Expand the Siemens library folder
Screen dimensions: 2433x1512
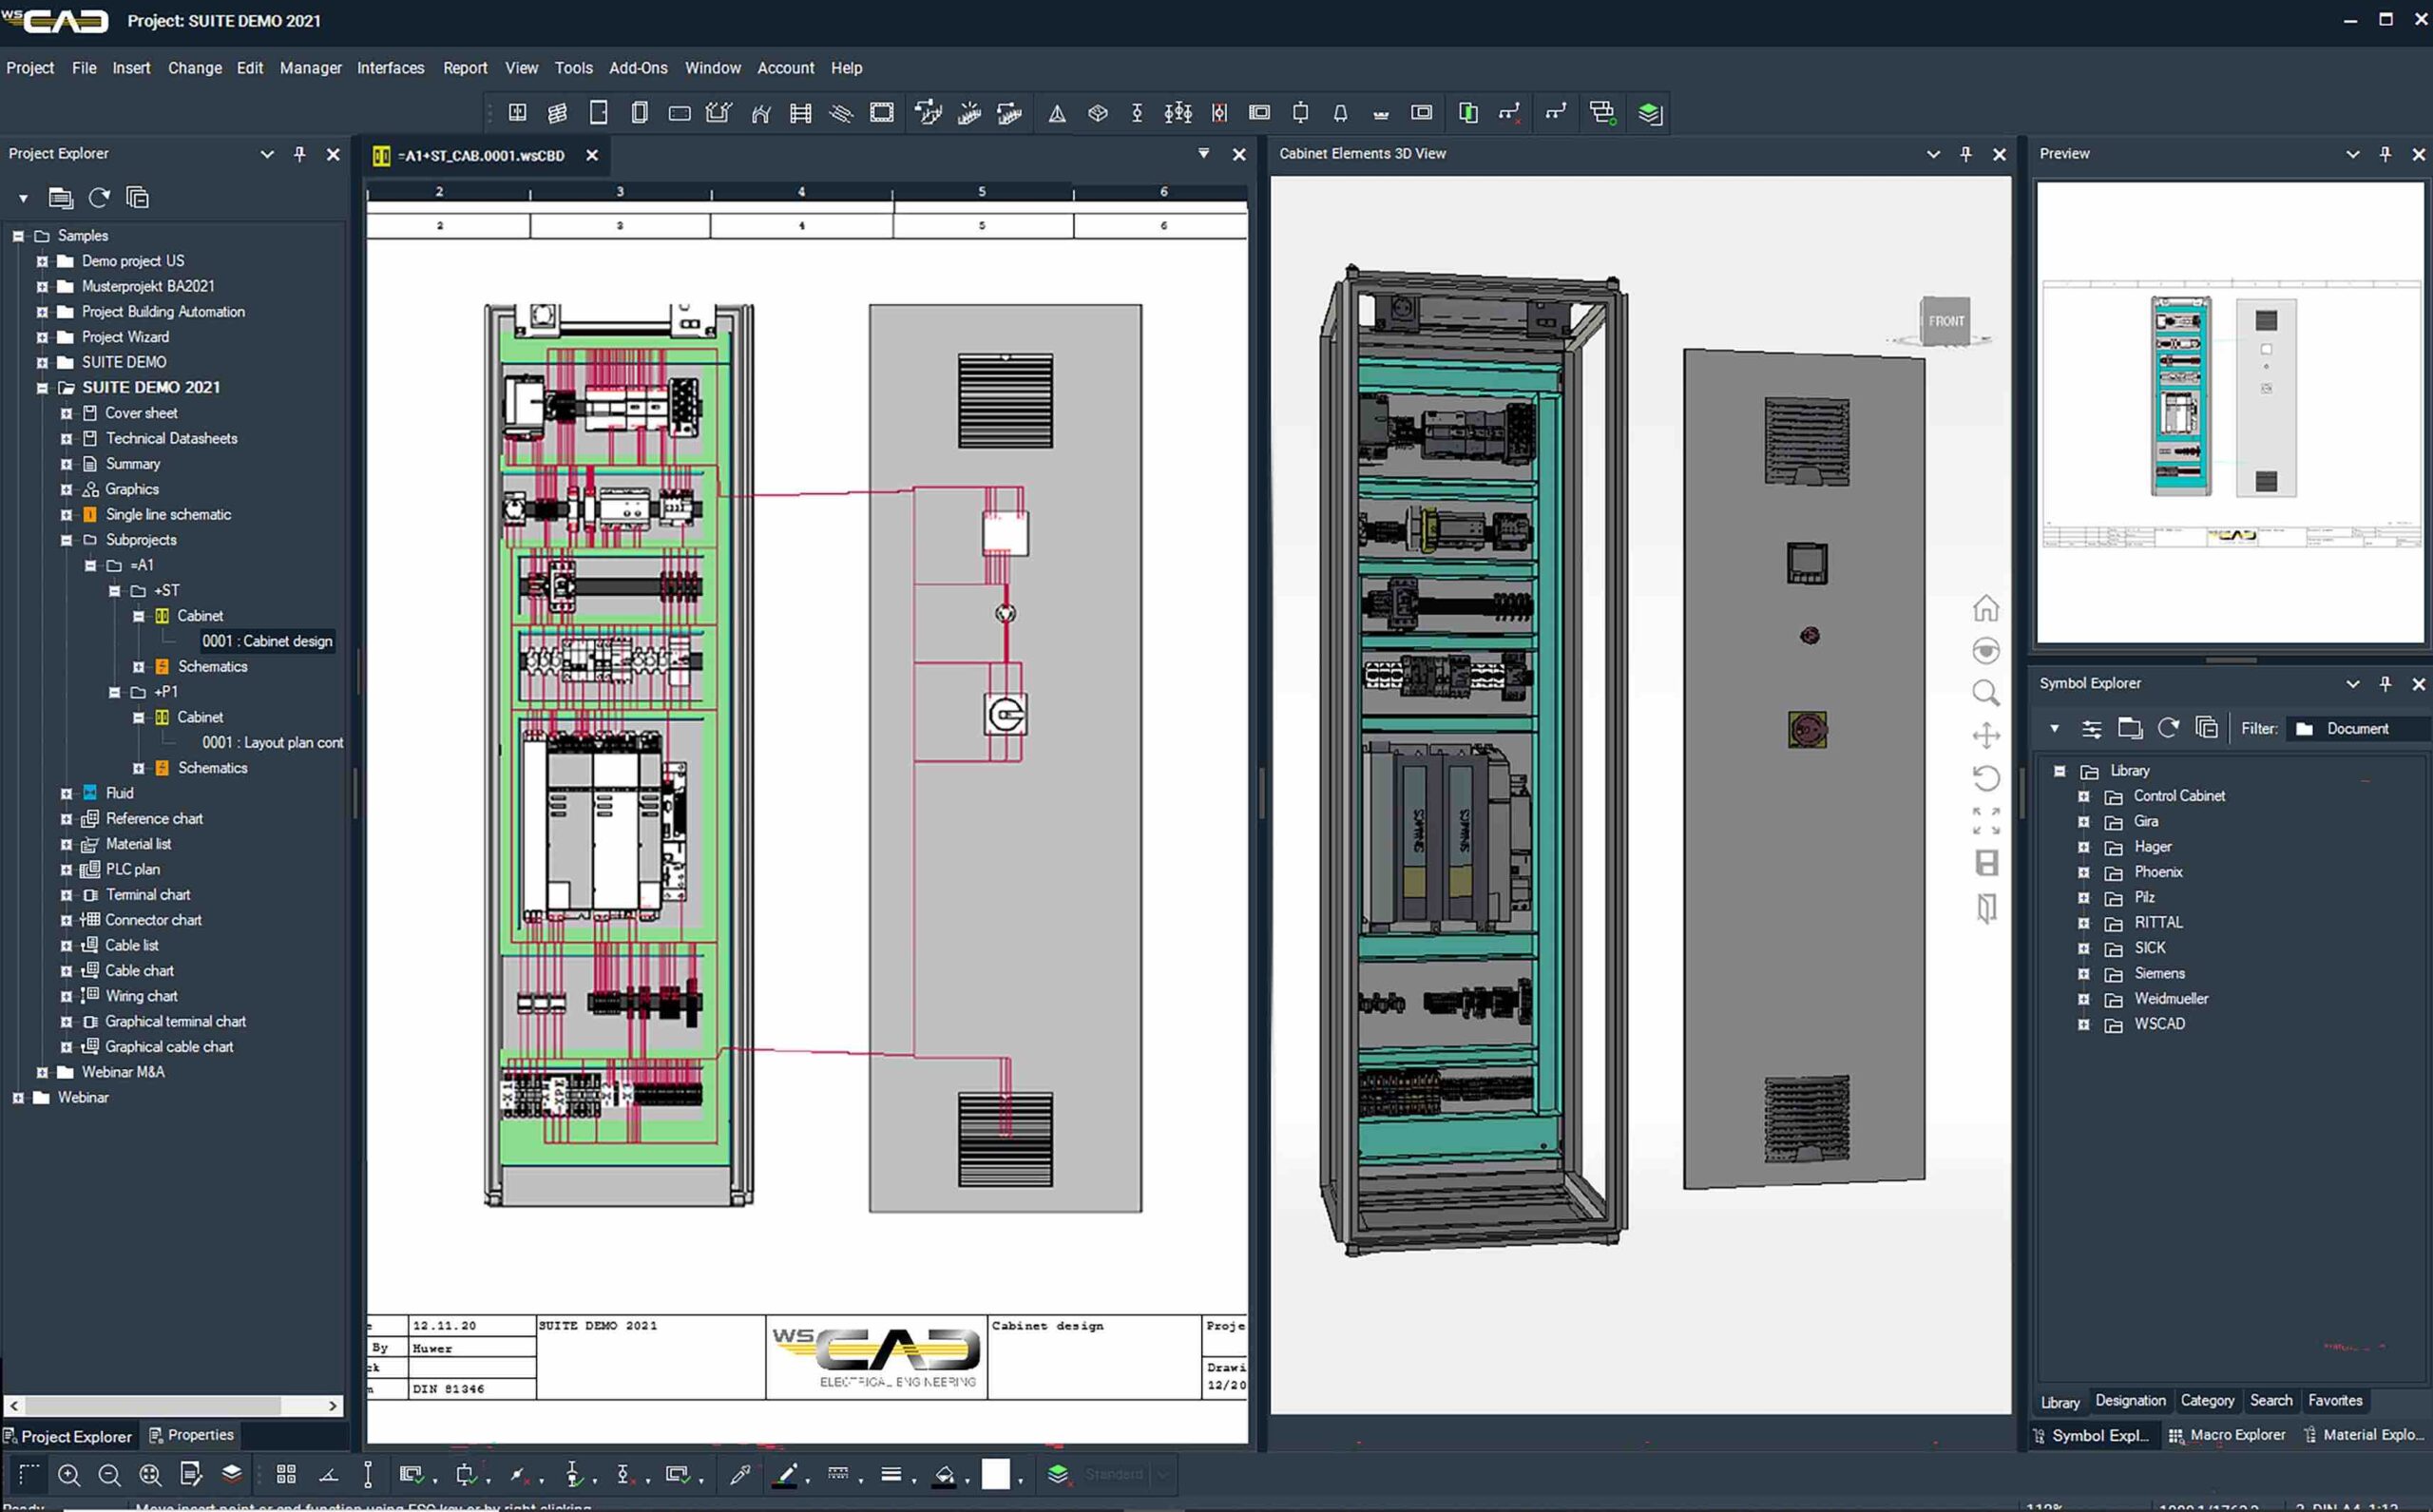click(2084, 974)
